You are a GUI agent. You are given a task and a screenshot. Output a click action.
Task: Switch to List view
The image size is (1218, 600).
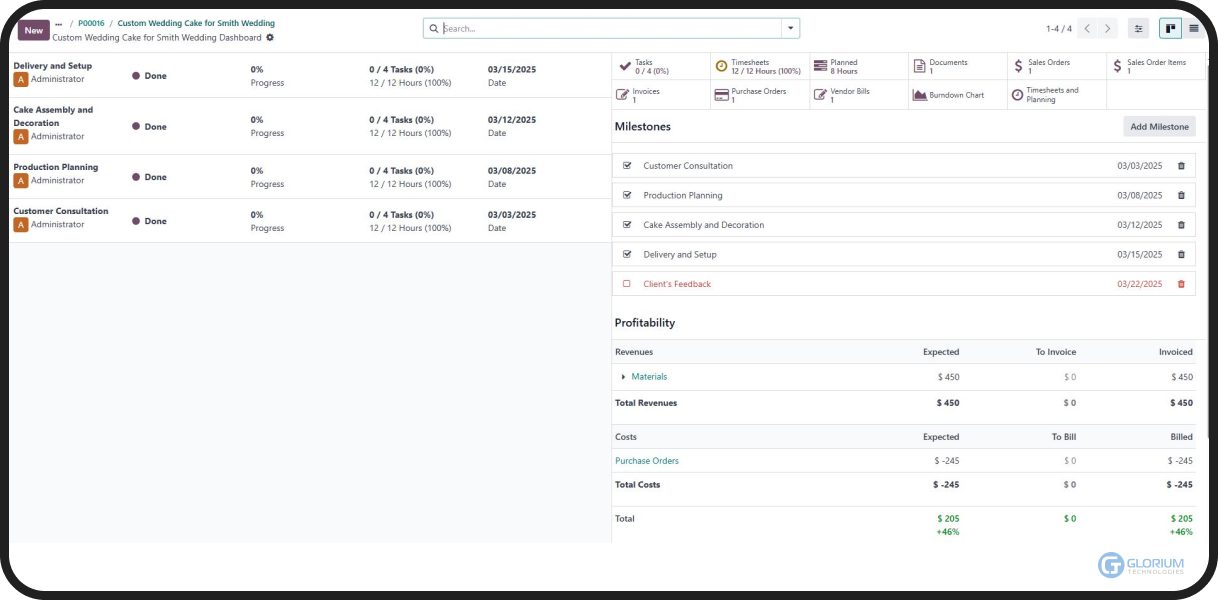[x=1194, y=29]
